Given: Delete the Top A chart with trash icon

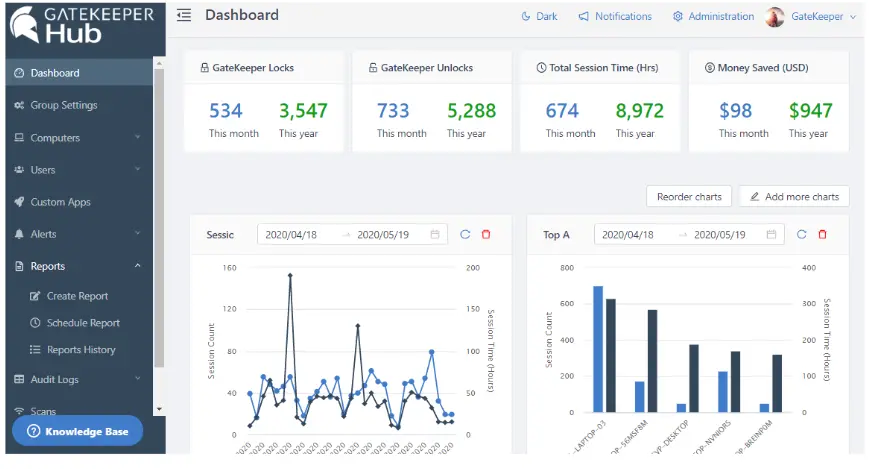Looking at the screenshot, I should click(x=822, y=234).
